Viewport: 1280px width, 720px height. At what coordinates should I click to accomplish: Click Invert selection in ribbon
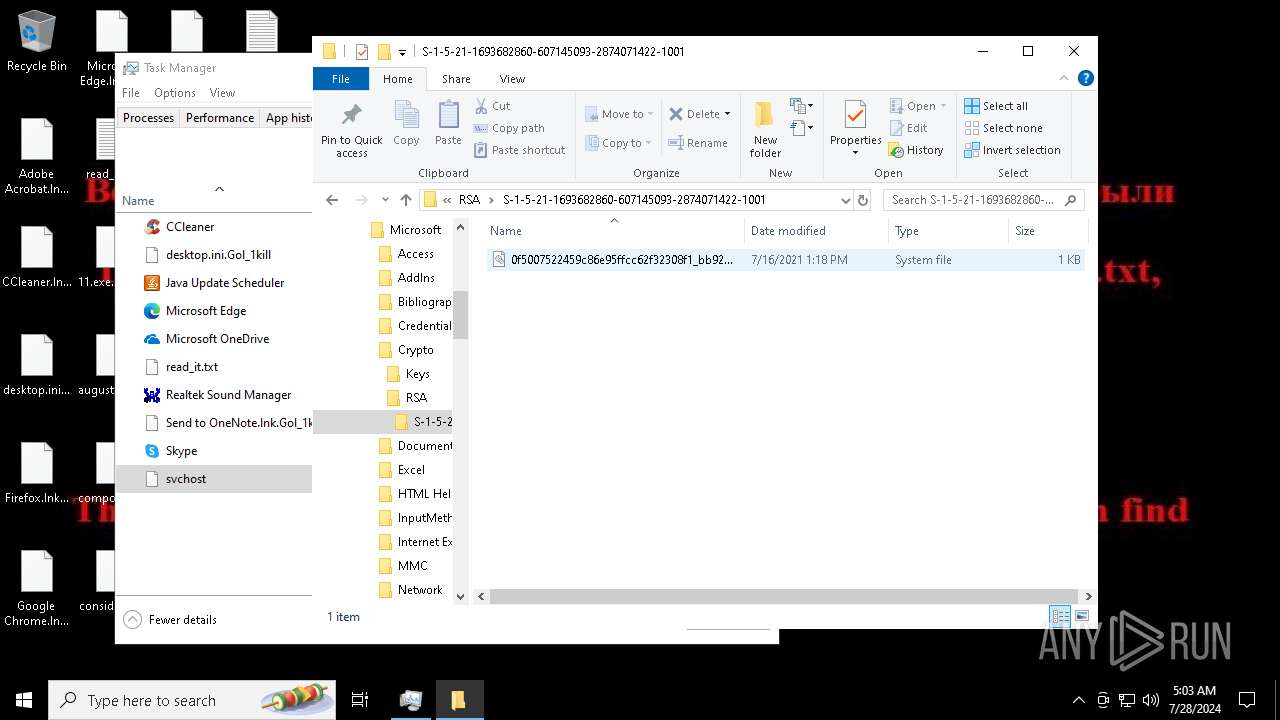1012,150
